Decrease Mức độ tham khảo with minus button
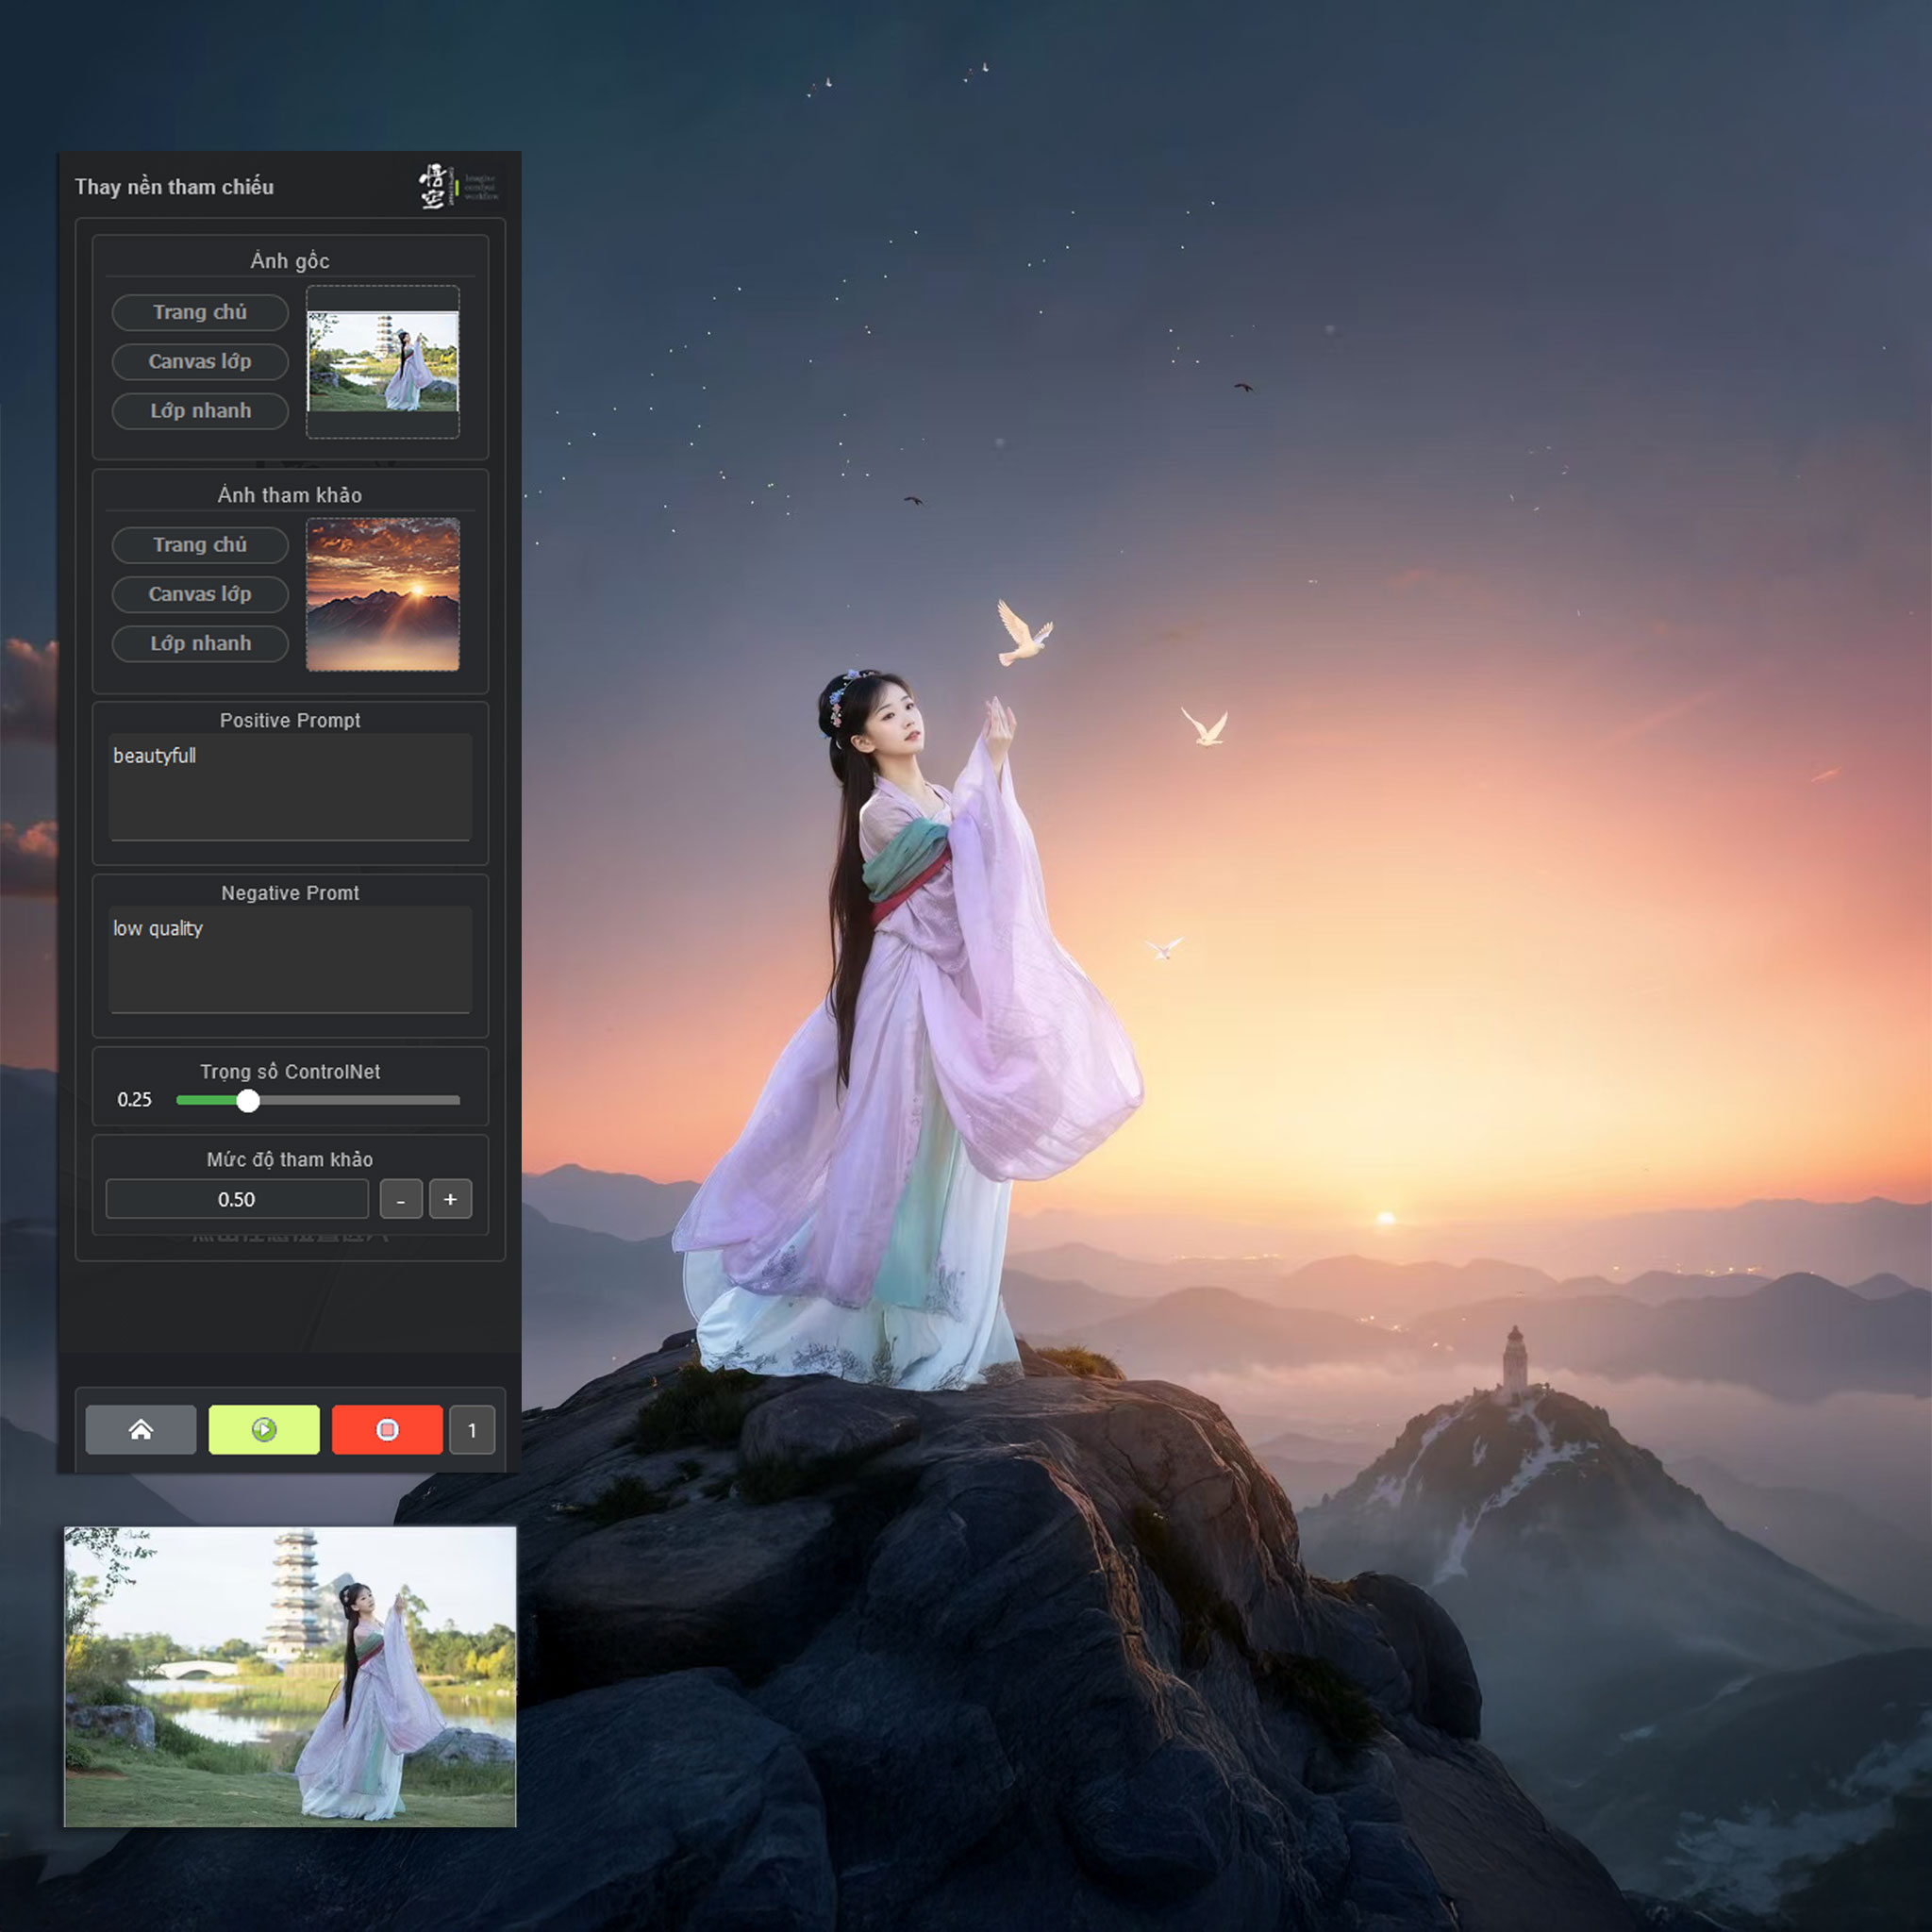 point(401,1199)
